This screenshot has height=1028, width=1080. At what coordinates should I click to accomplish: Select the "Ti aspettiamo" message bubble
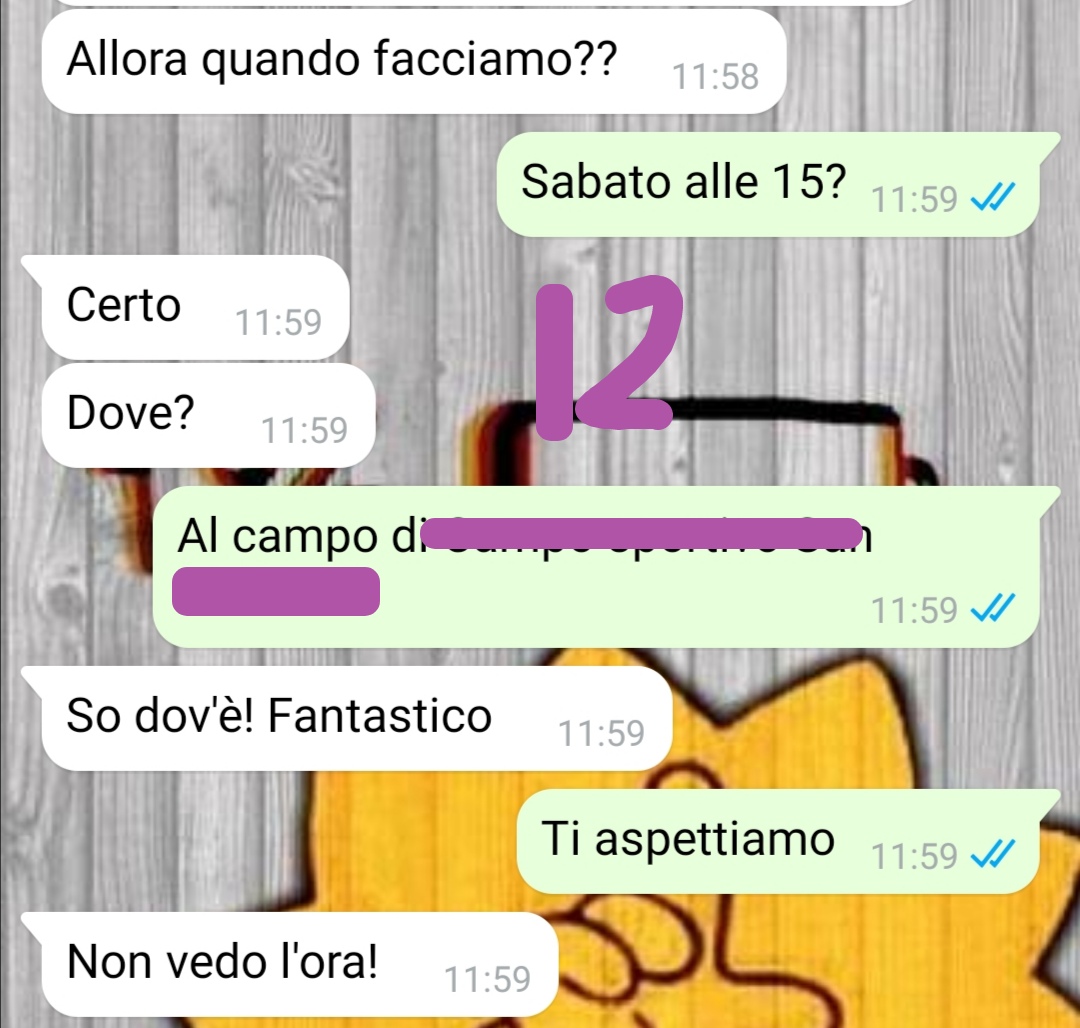(x=785, y=841)
